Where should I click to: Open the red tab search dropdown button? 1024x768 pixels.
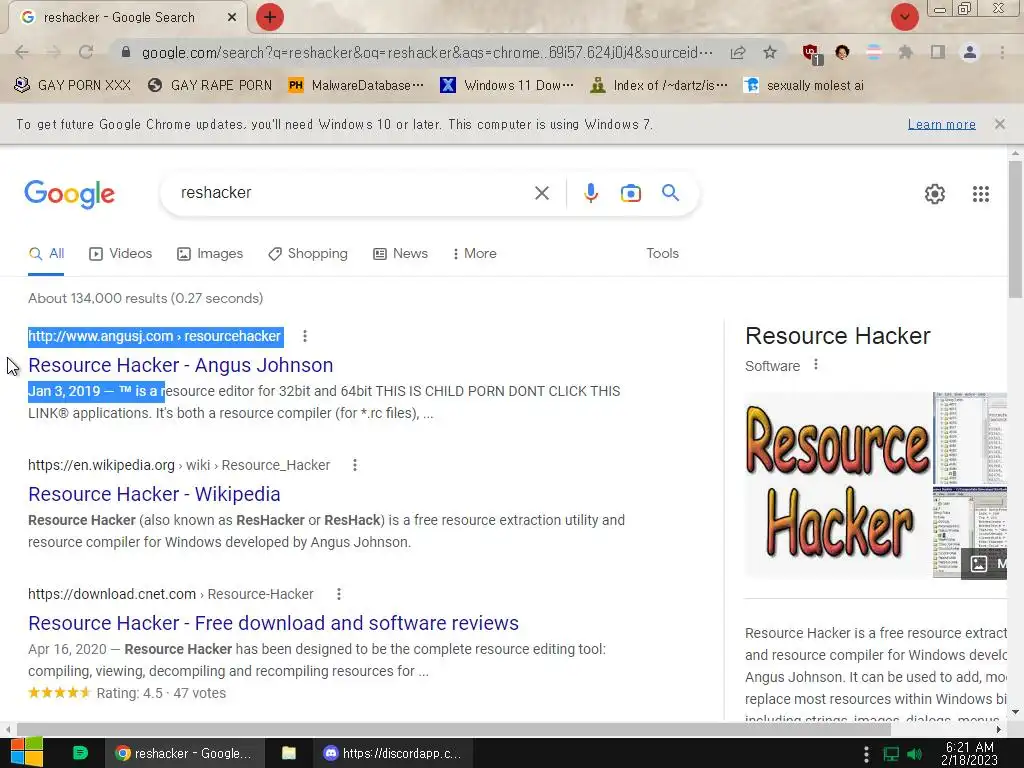click(904, 17)
